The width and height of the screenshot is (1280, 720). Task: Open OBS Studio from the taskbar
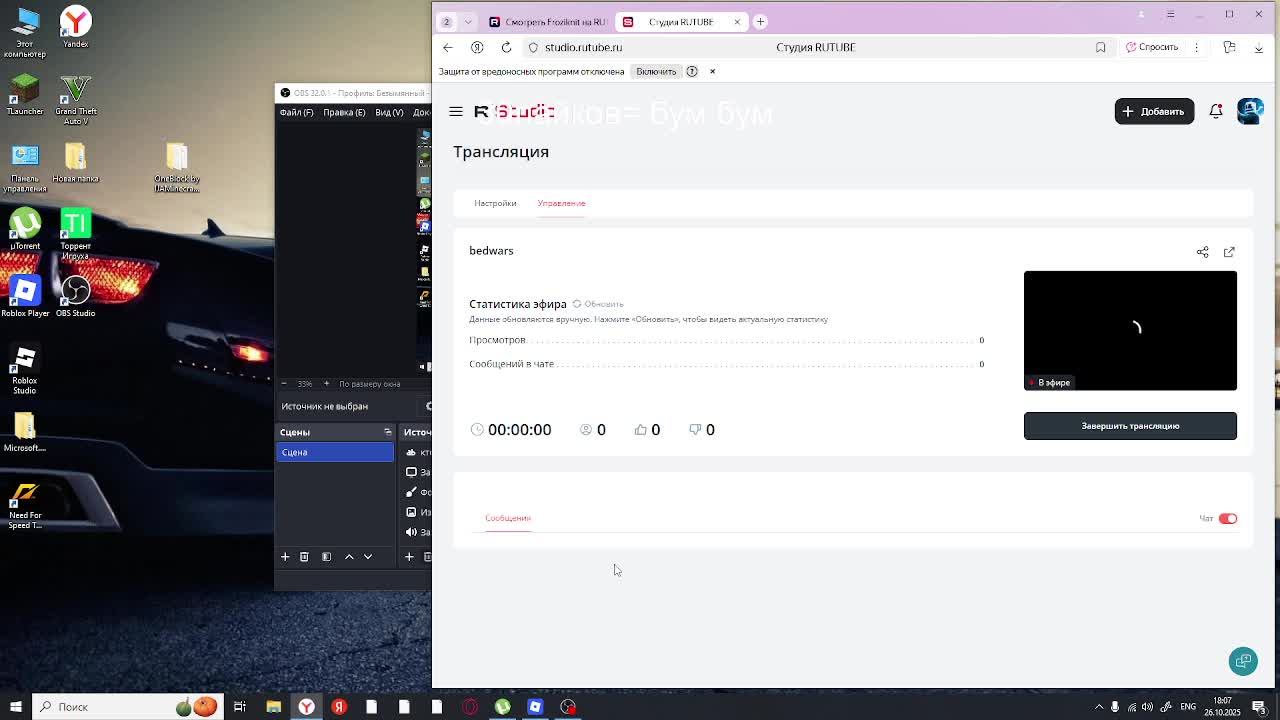tap(568, 707)
